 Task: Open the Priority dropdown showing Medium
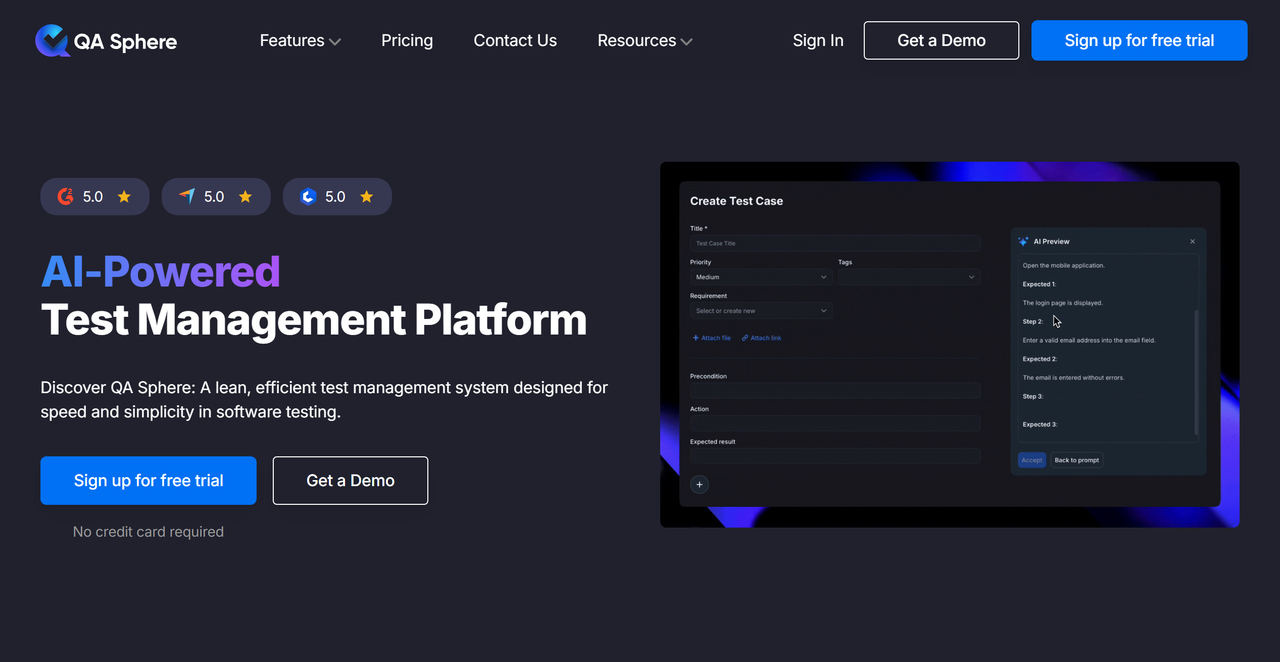click(761, 277)
